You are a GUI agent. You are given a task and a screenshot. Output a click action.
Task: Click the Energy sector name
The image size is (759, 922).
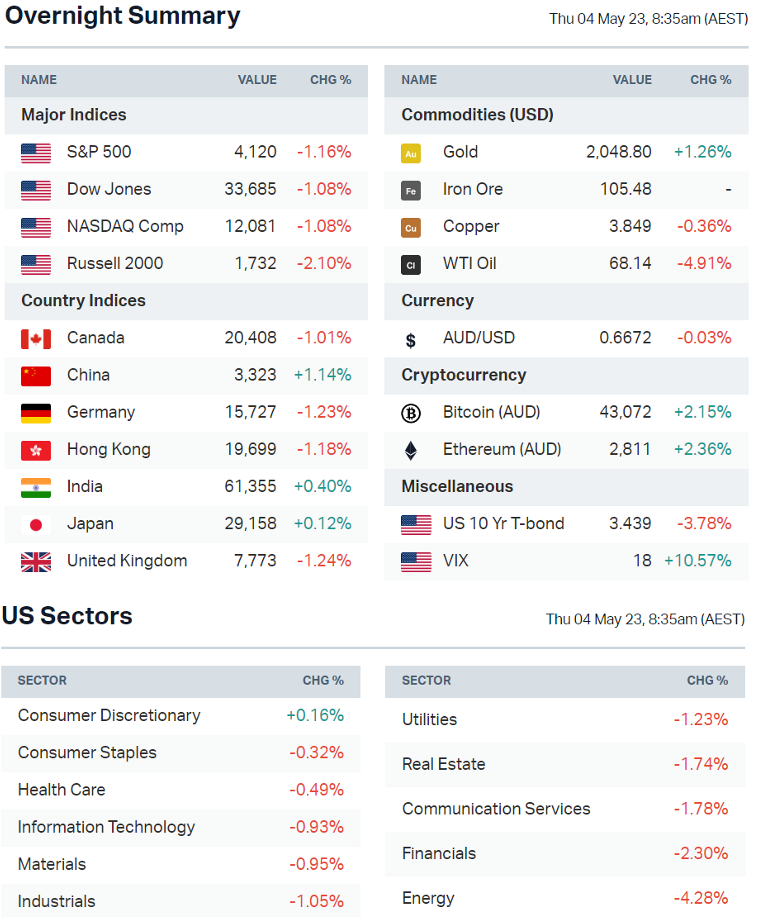[428, 898]
